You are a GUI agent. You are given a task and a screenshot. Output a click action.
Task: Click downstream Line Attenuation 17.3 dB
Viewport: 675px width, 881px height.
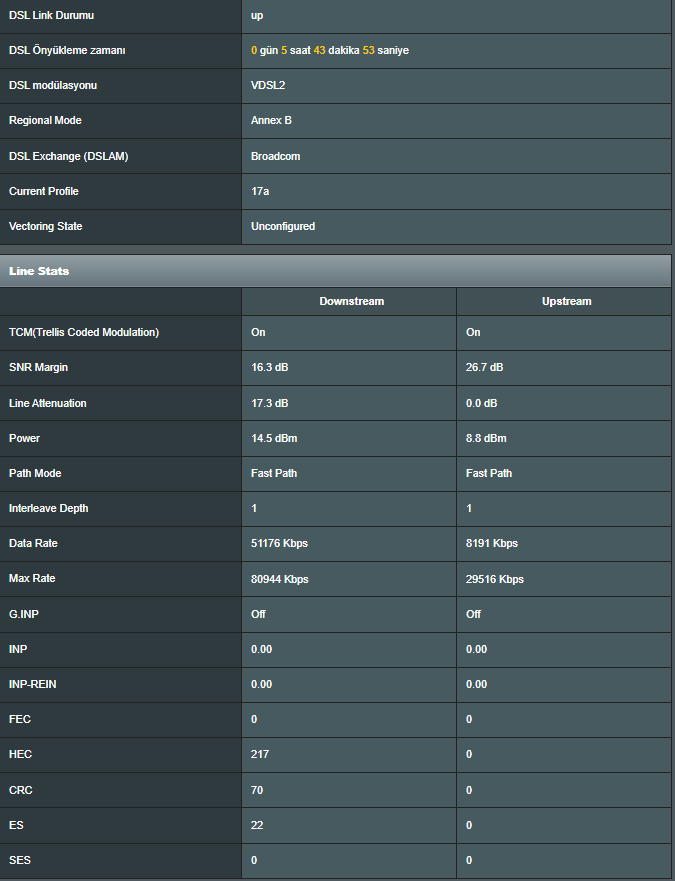coord(270,403)
